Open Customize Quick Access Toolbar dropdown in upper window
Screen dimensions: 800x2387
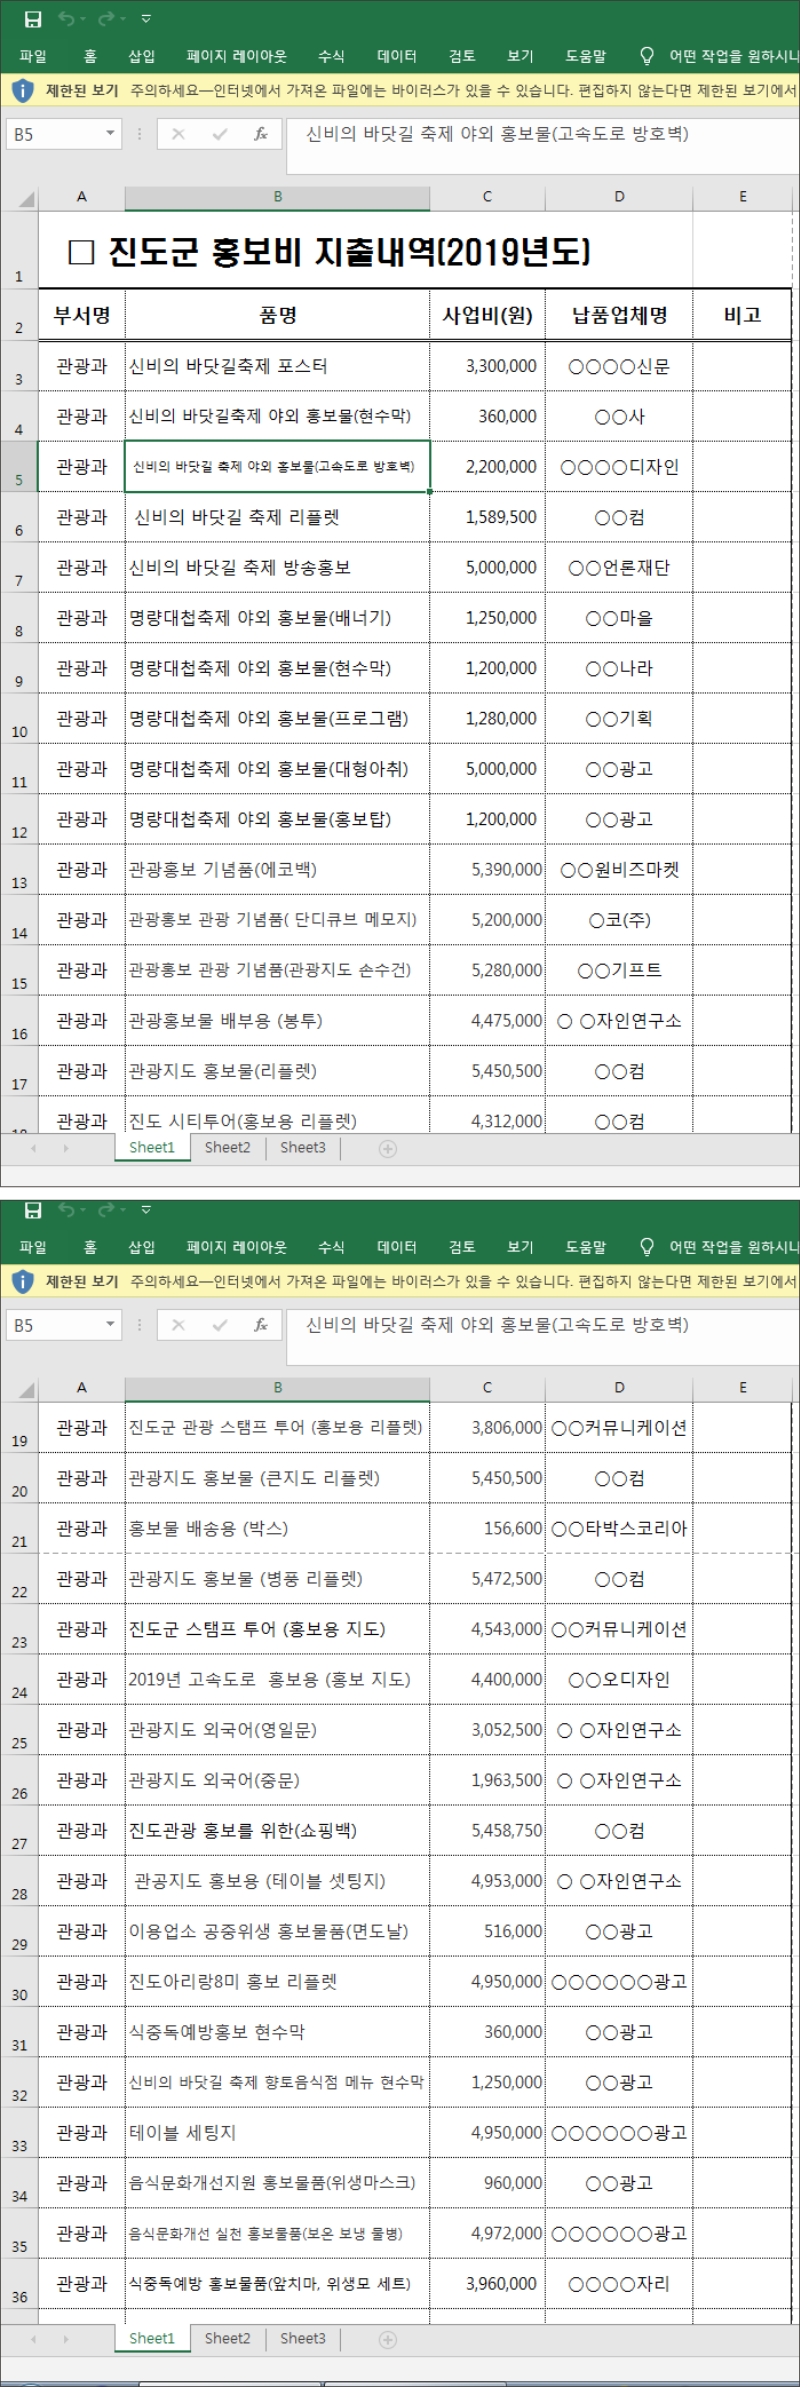coord(147,19)
